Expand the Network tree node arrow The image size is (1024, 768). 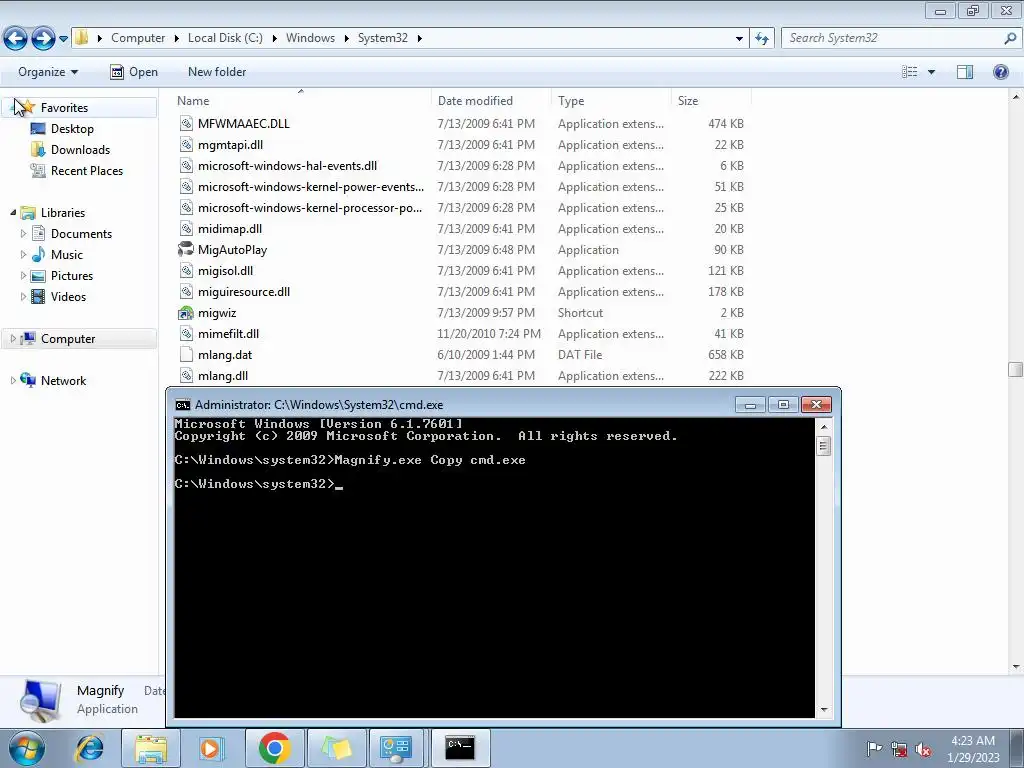[13, 380]
